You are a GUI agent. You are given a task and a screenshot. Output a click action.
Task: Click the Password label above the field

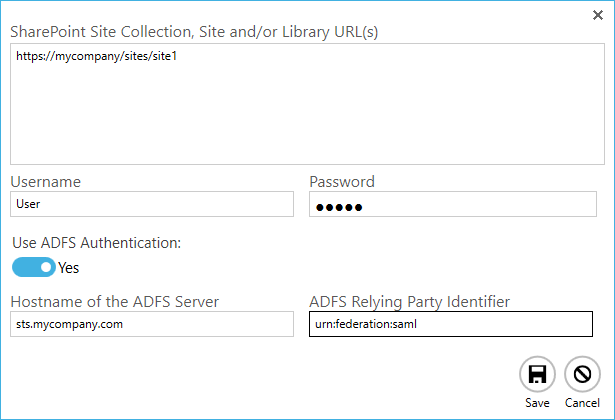(342, 182)
